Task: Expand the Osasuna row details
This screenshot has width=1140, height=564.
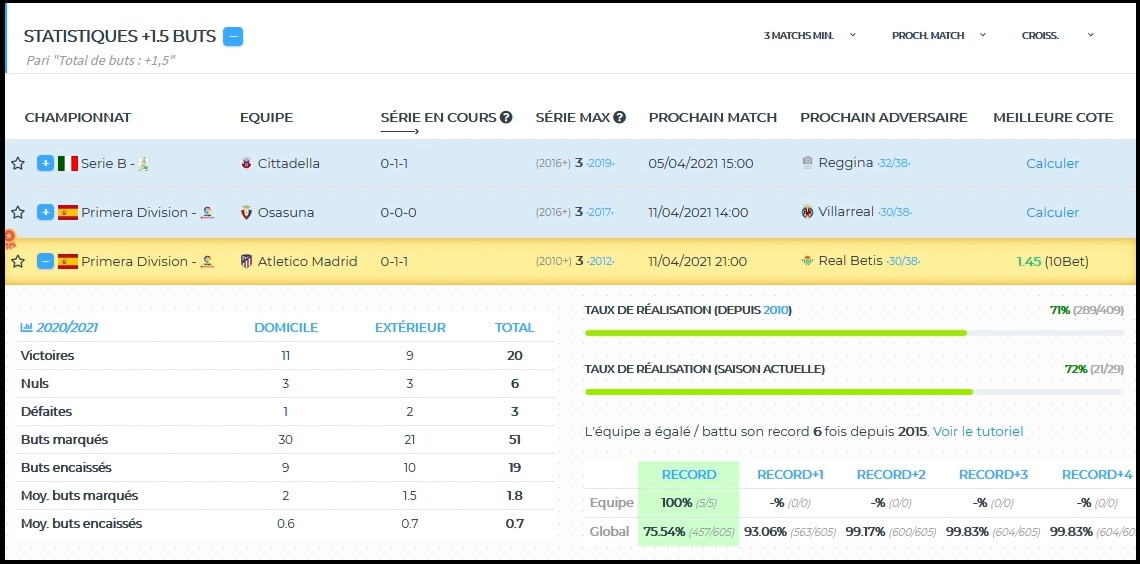Action: pyautogui.click(x=45, y=212)
